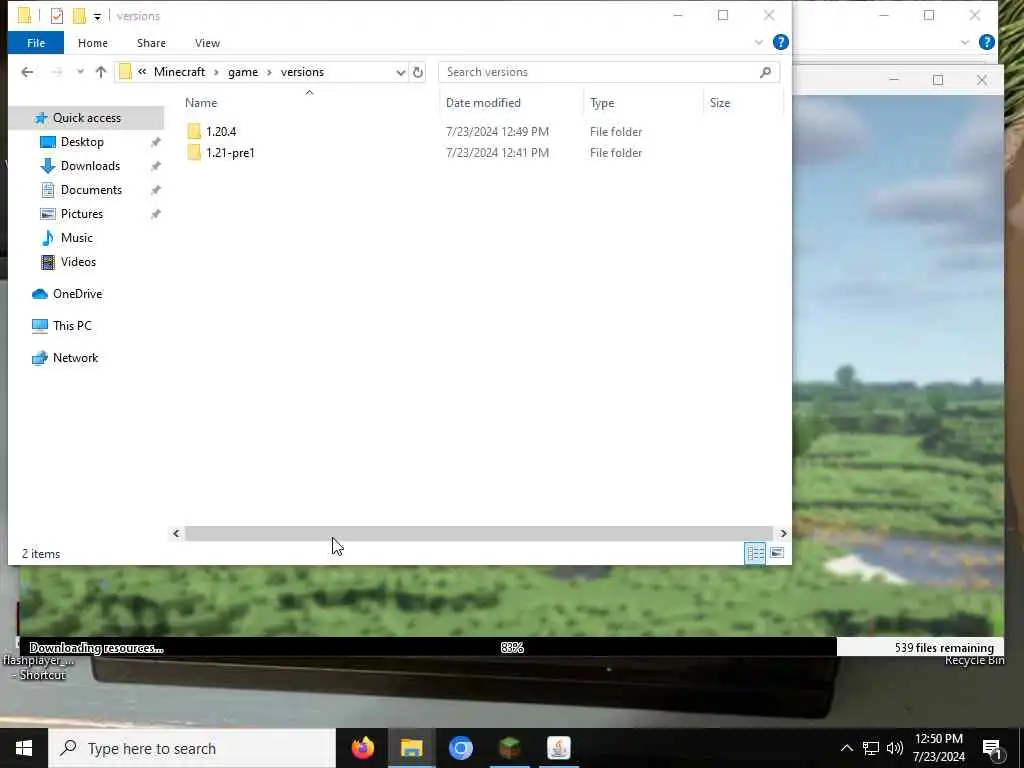The width and height of the screenshot is (1024, 768).
Task: Open OneDrive in the navigation pane
Action: coord(77,294)
